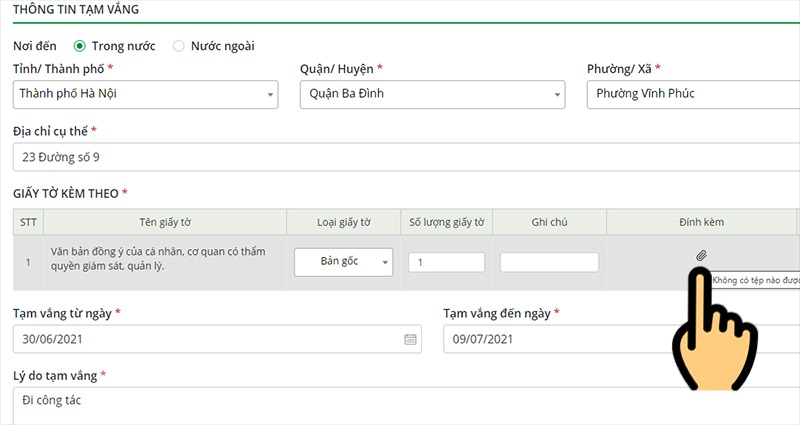Open calendar picker for Tạm vắng từ ngày
This screenshot has height=425, width=800.
(410, 339)
